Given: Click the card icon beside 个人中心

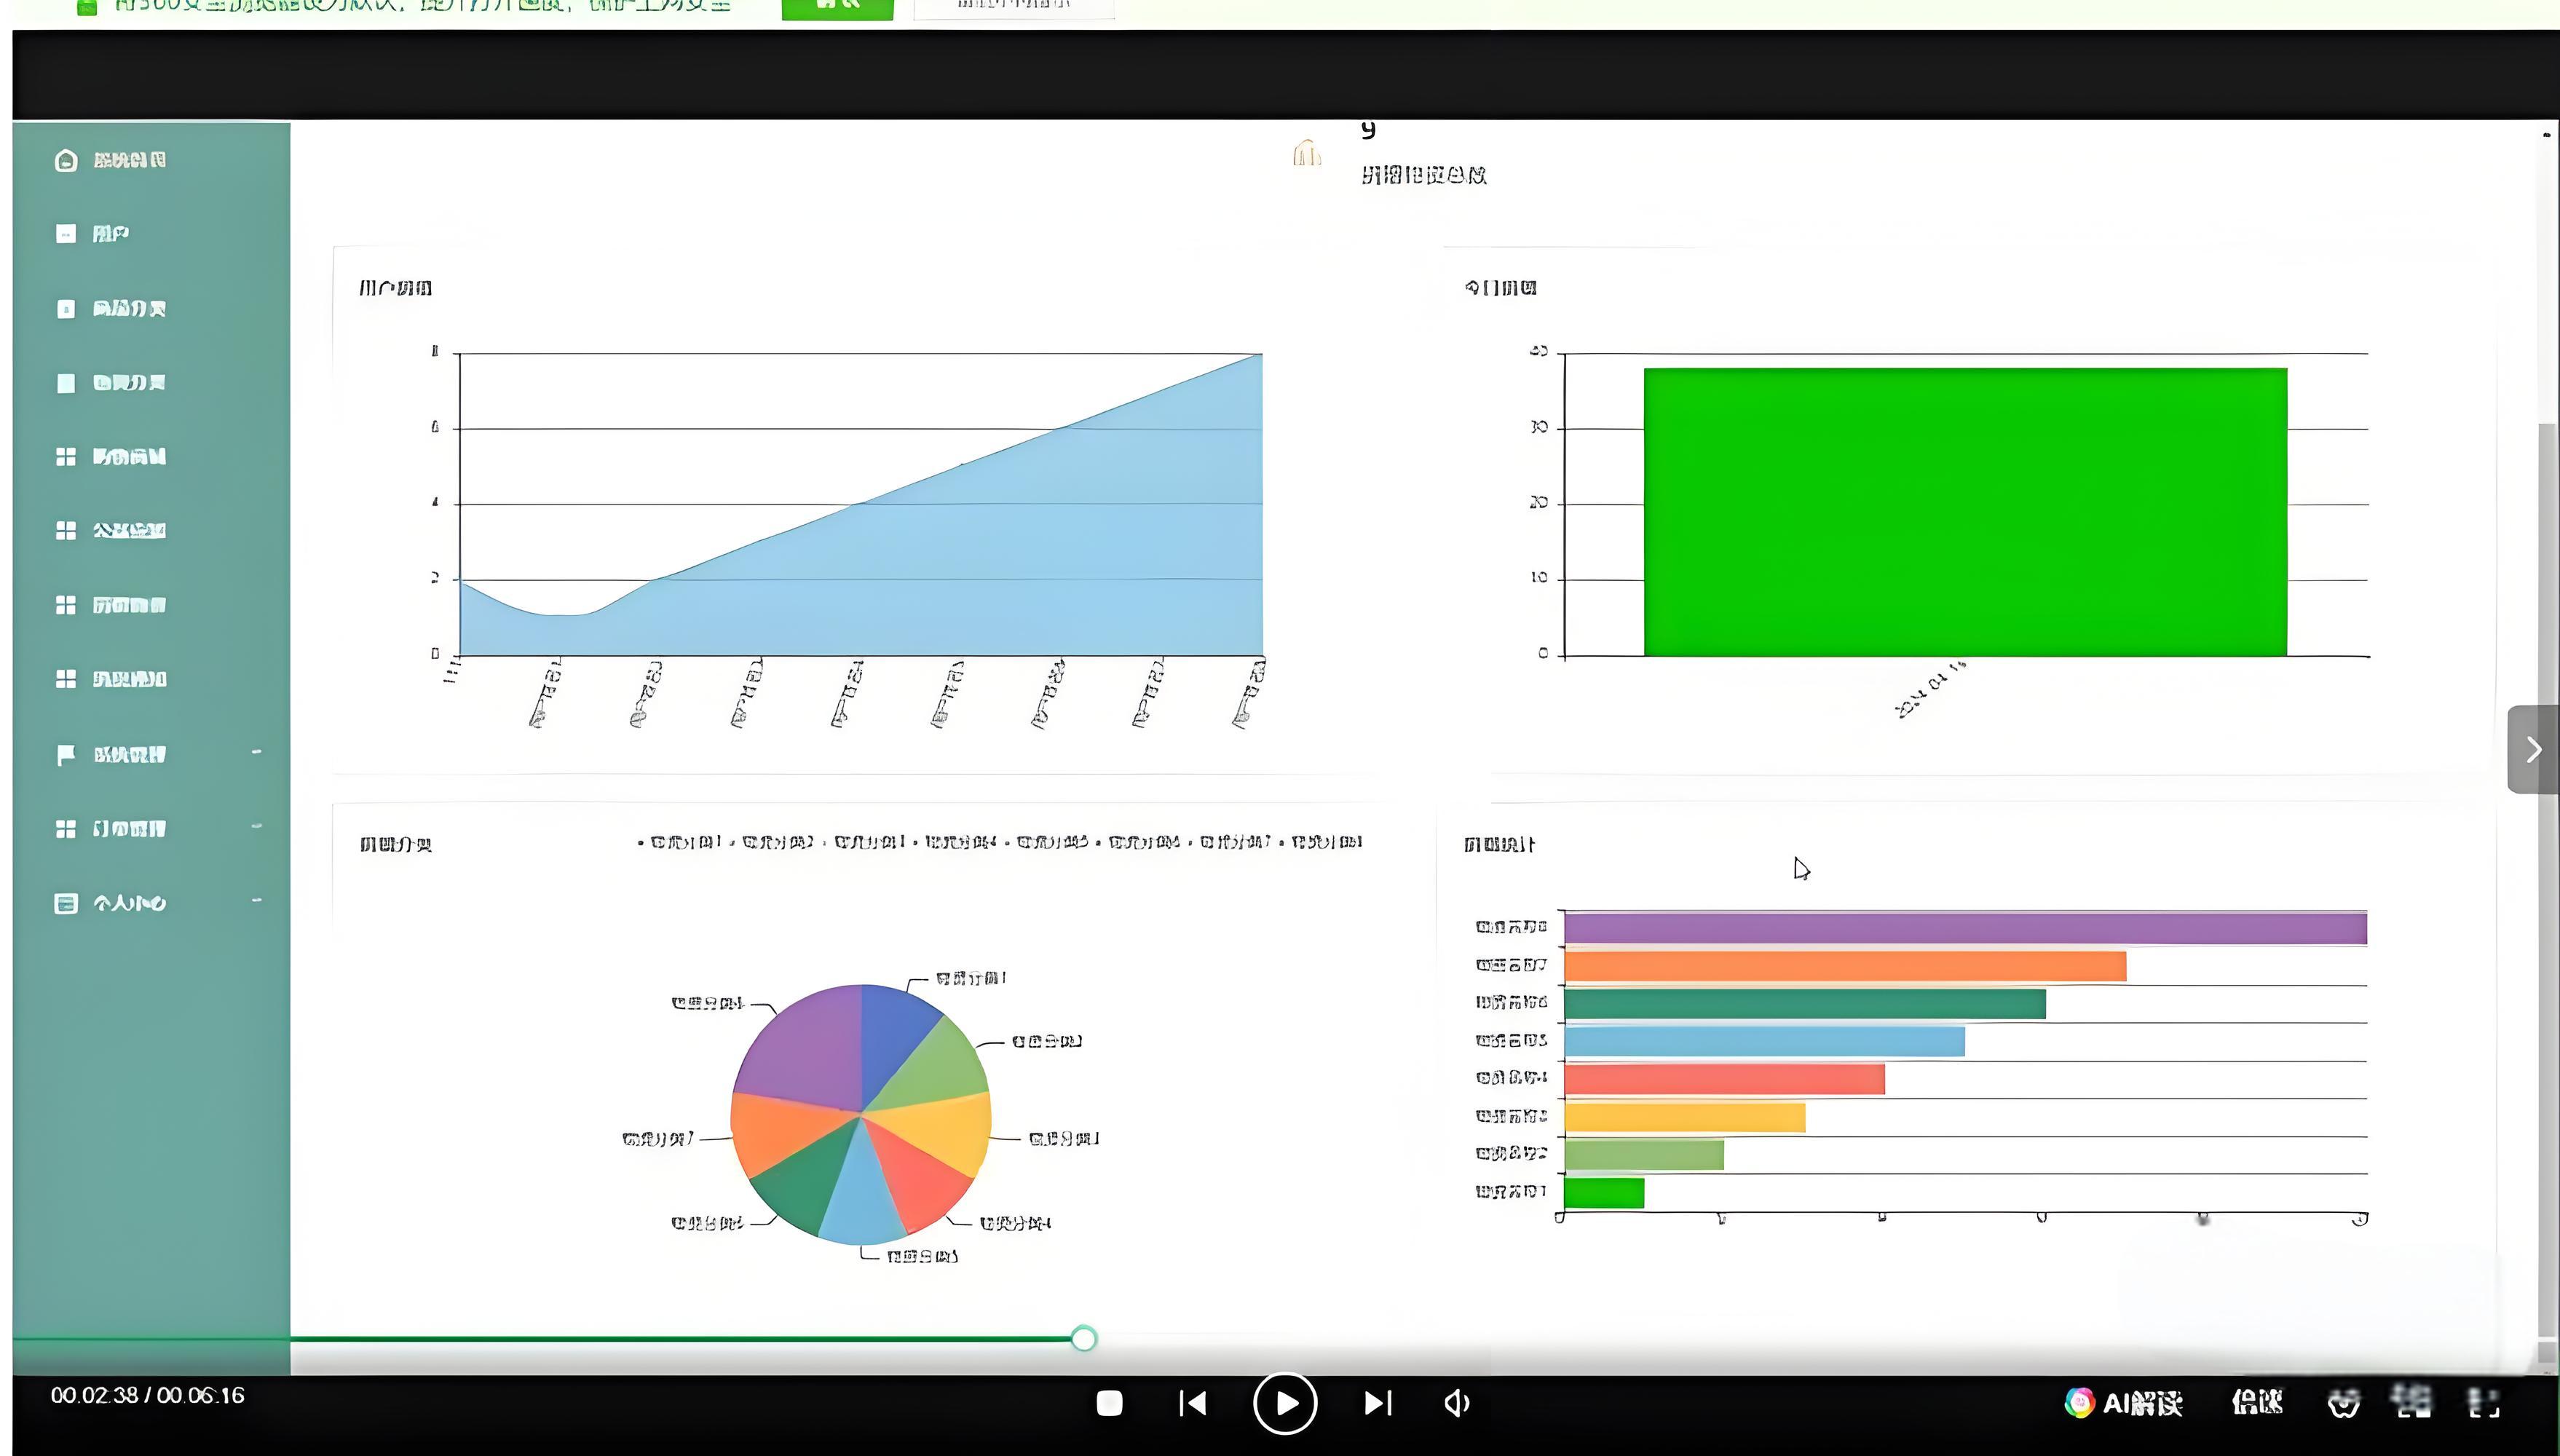Looking at the screenshot, I should click(x=66, y=903).
